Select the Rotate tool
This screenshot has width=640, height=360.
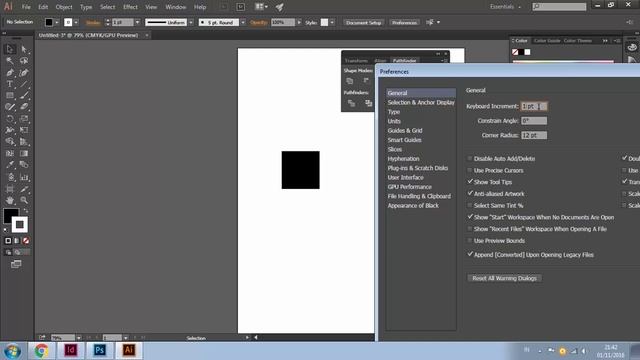pos(10,119)
